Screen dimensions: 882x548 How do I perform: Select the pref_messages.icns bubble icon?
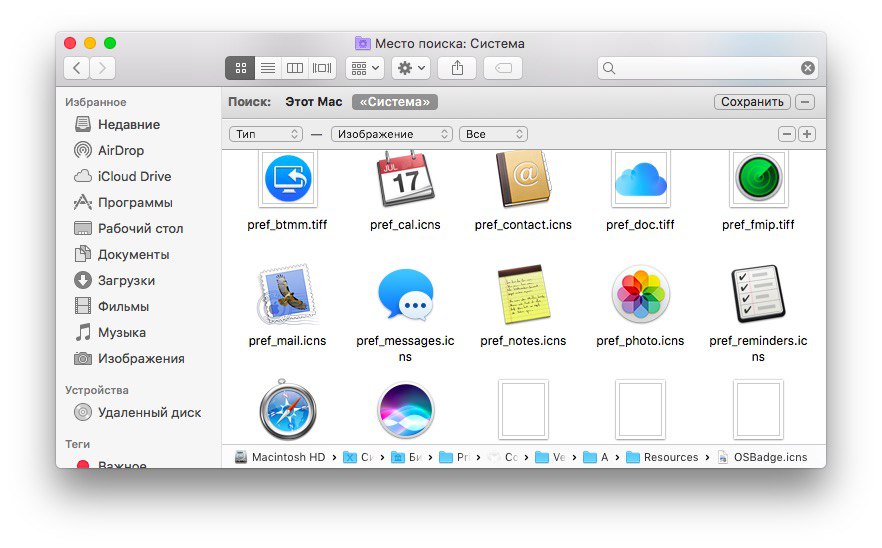click(x=405, y=294)
